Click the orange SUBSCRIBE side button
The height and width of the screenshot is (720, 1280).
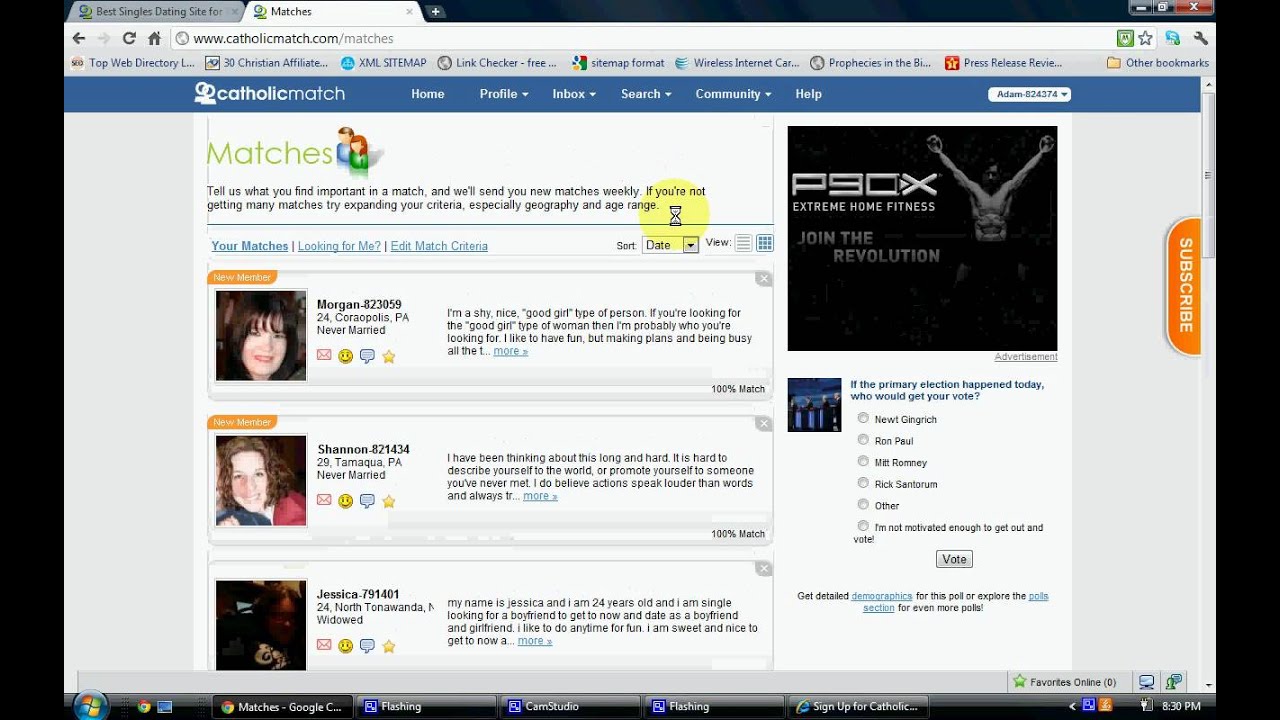pyautogui.click(x=1184, y=286)
